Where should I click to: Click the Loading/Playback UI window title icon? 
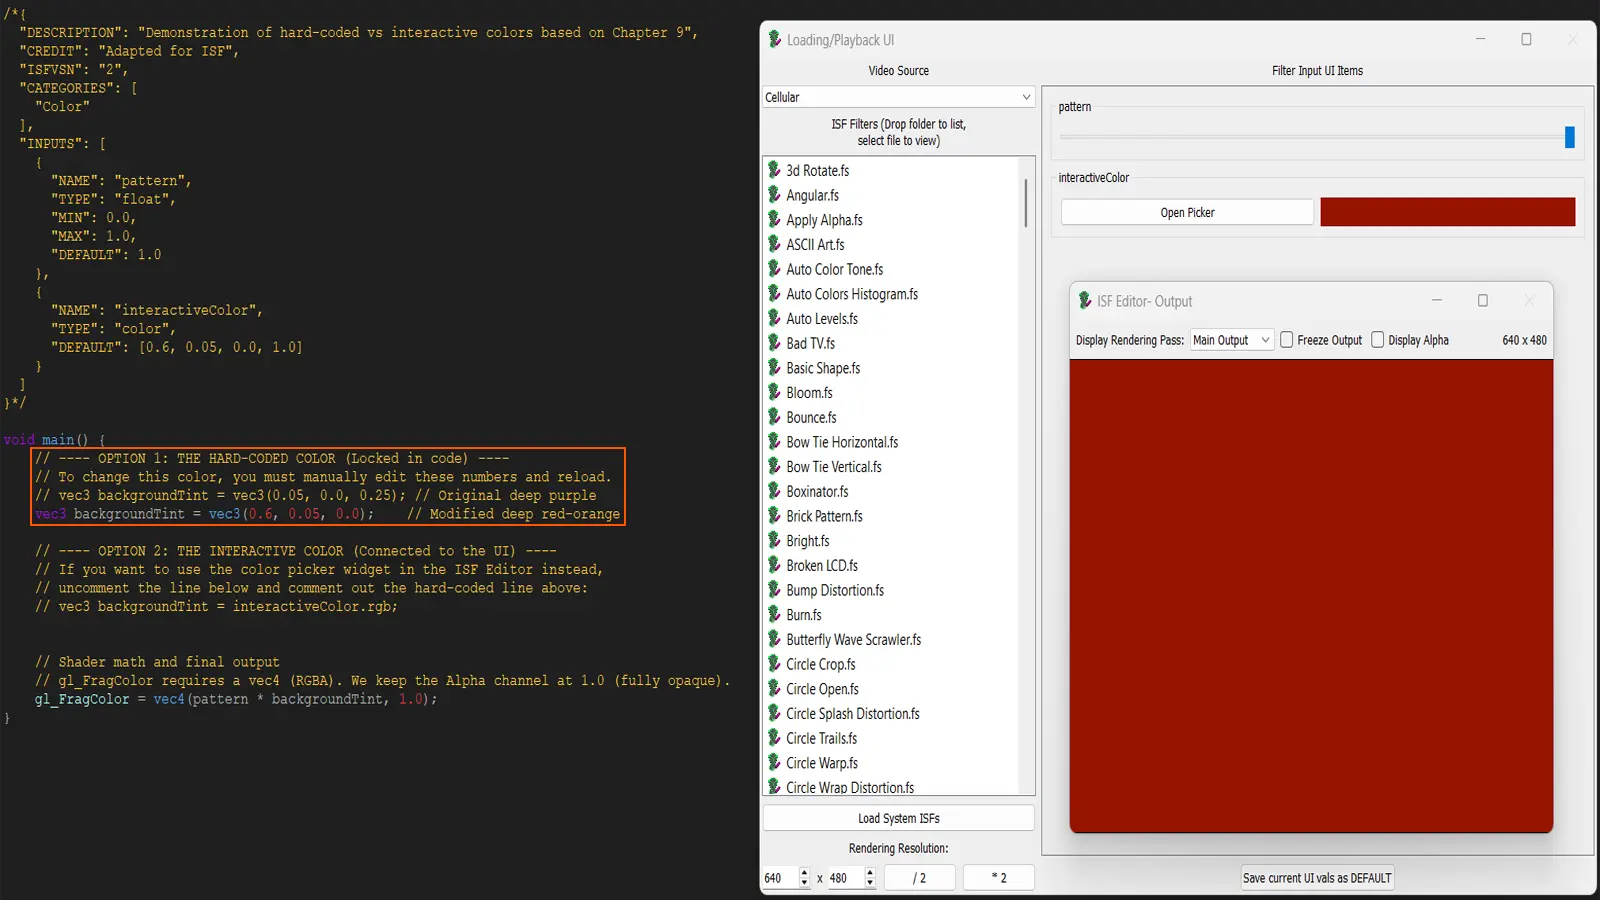(x=775, y=39)
